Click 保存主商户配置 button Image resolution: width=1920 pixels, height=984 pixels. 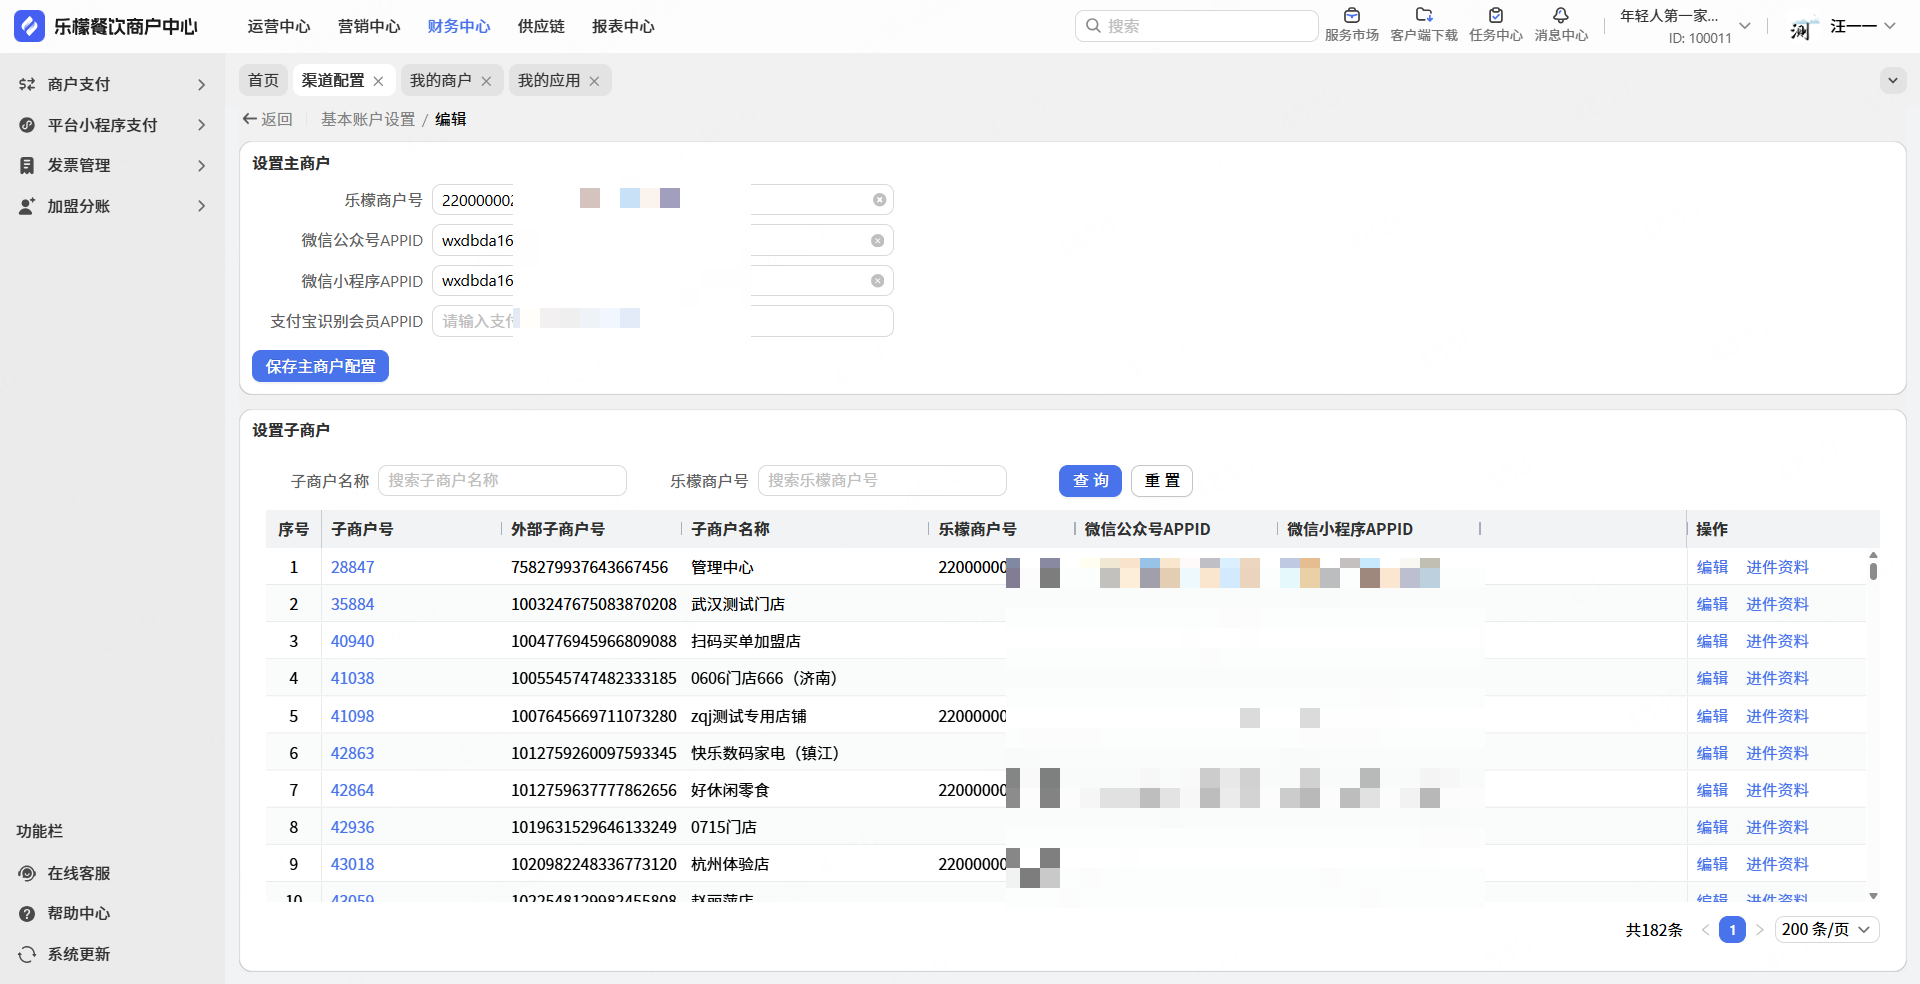(320, 366)
